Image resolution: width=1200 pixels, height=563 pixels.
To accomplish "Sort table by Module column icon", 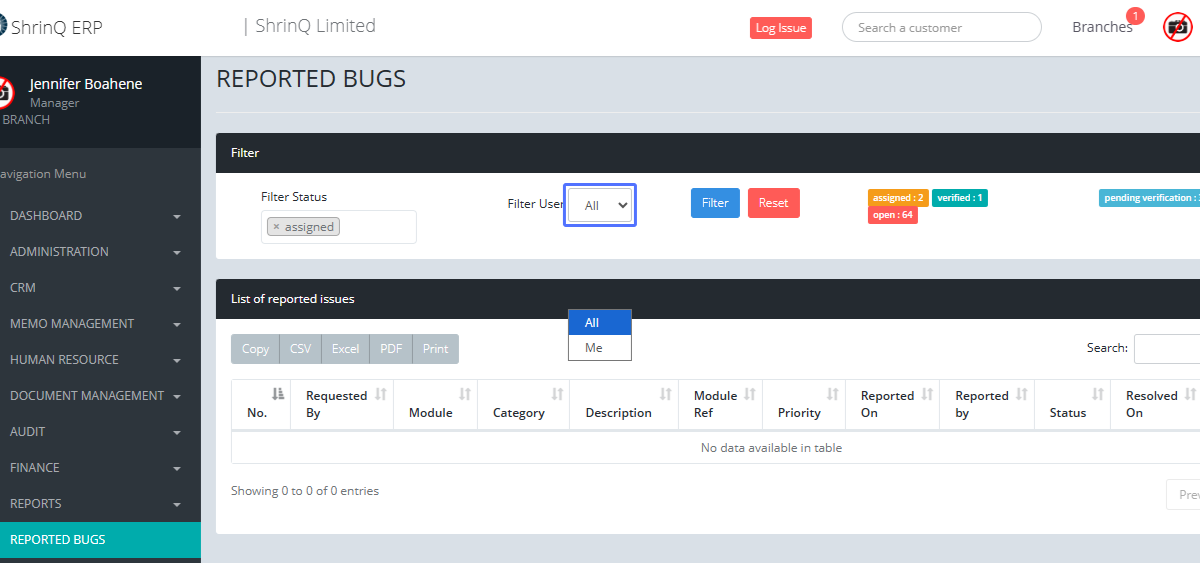I will (x=464, y=395).
